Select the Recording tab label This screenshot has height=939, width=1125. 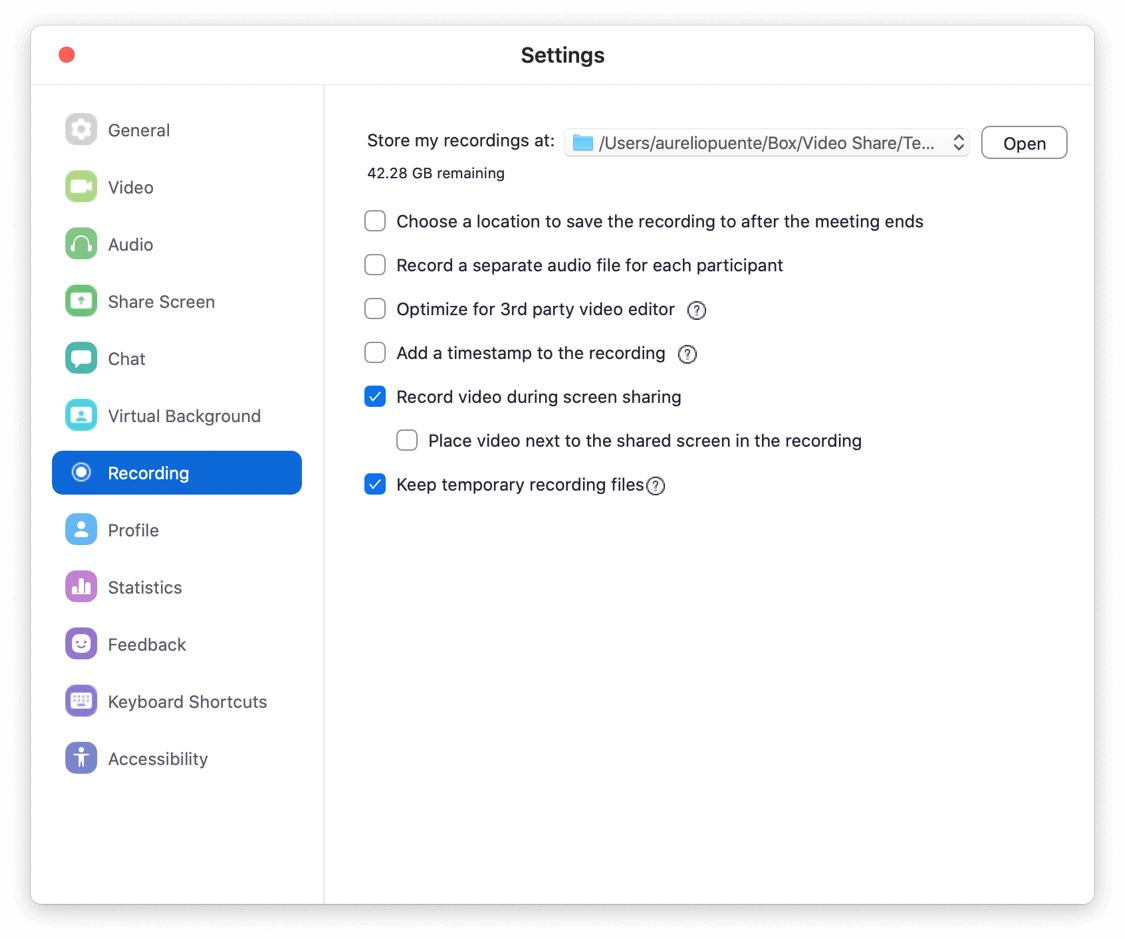149,473
